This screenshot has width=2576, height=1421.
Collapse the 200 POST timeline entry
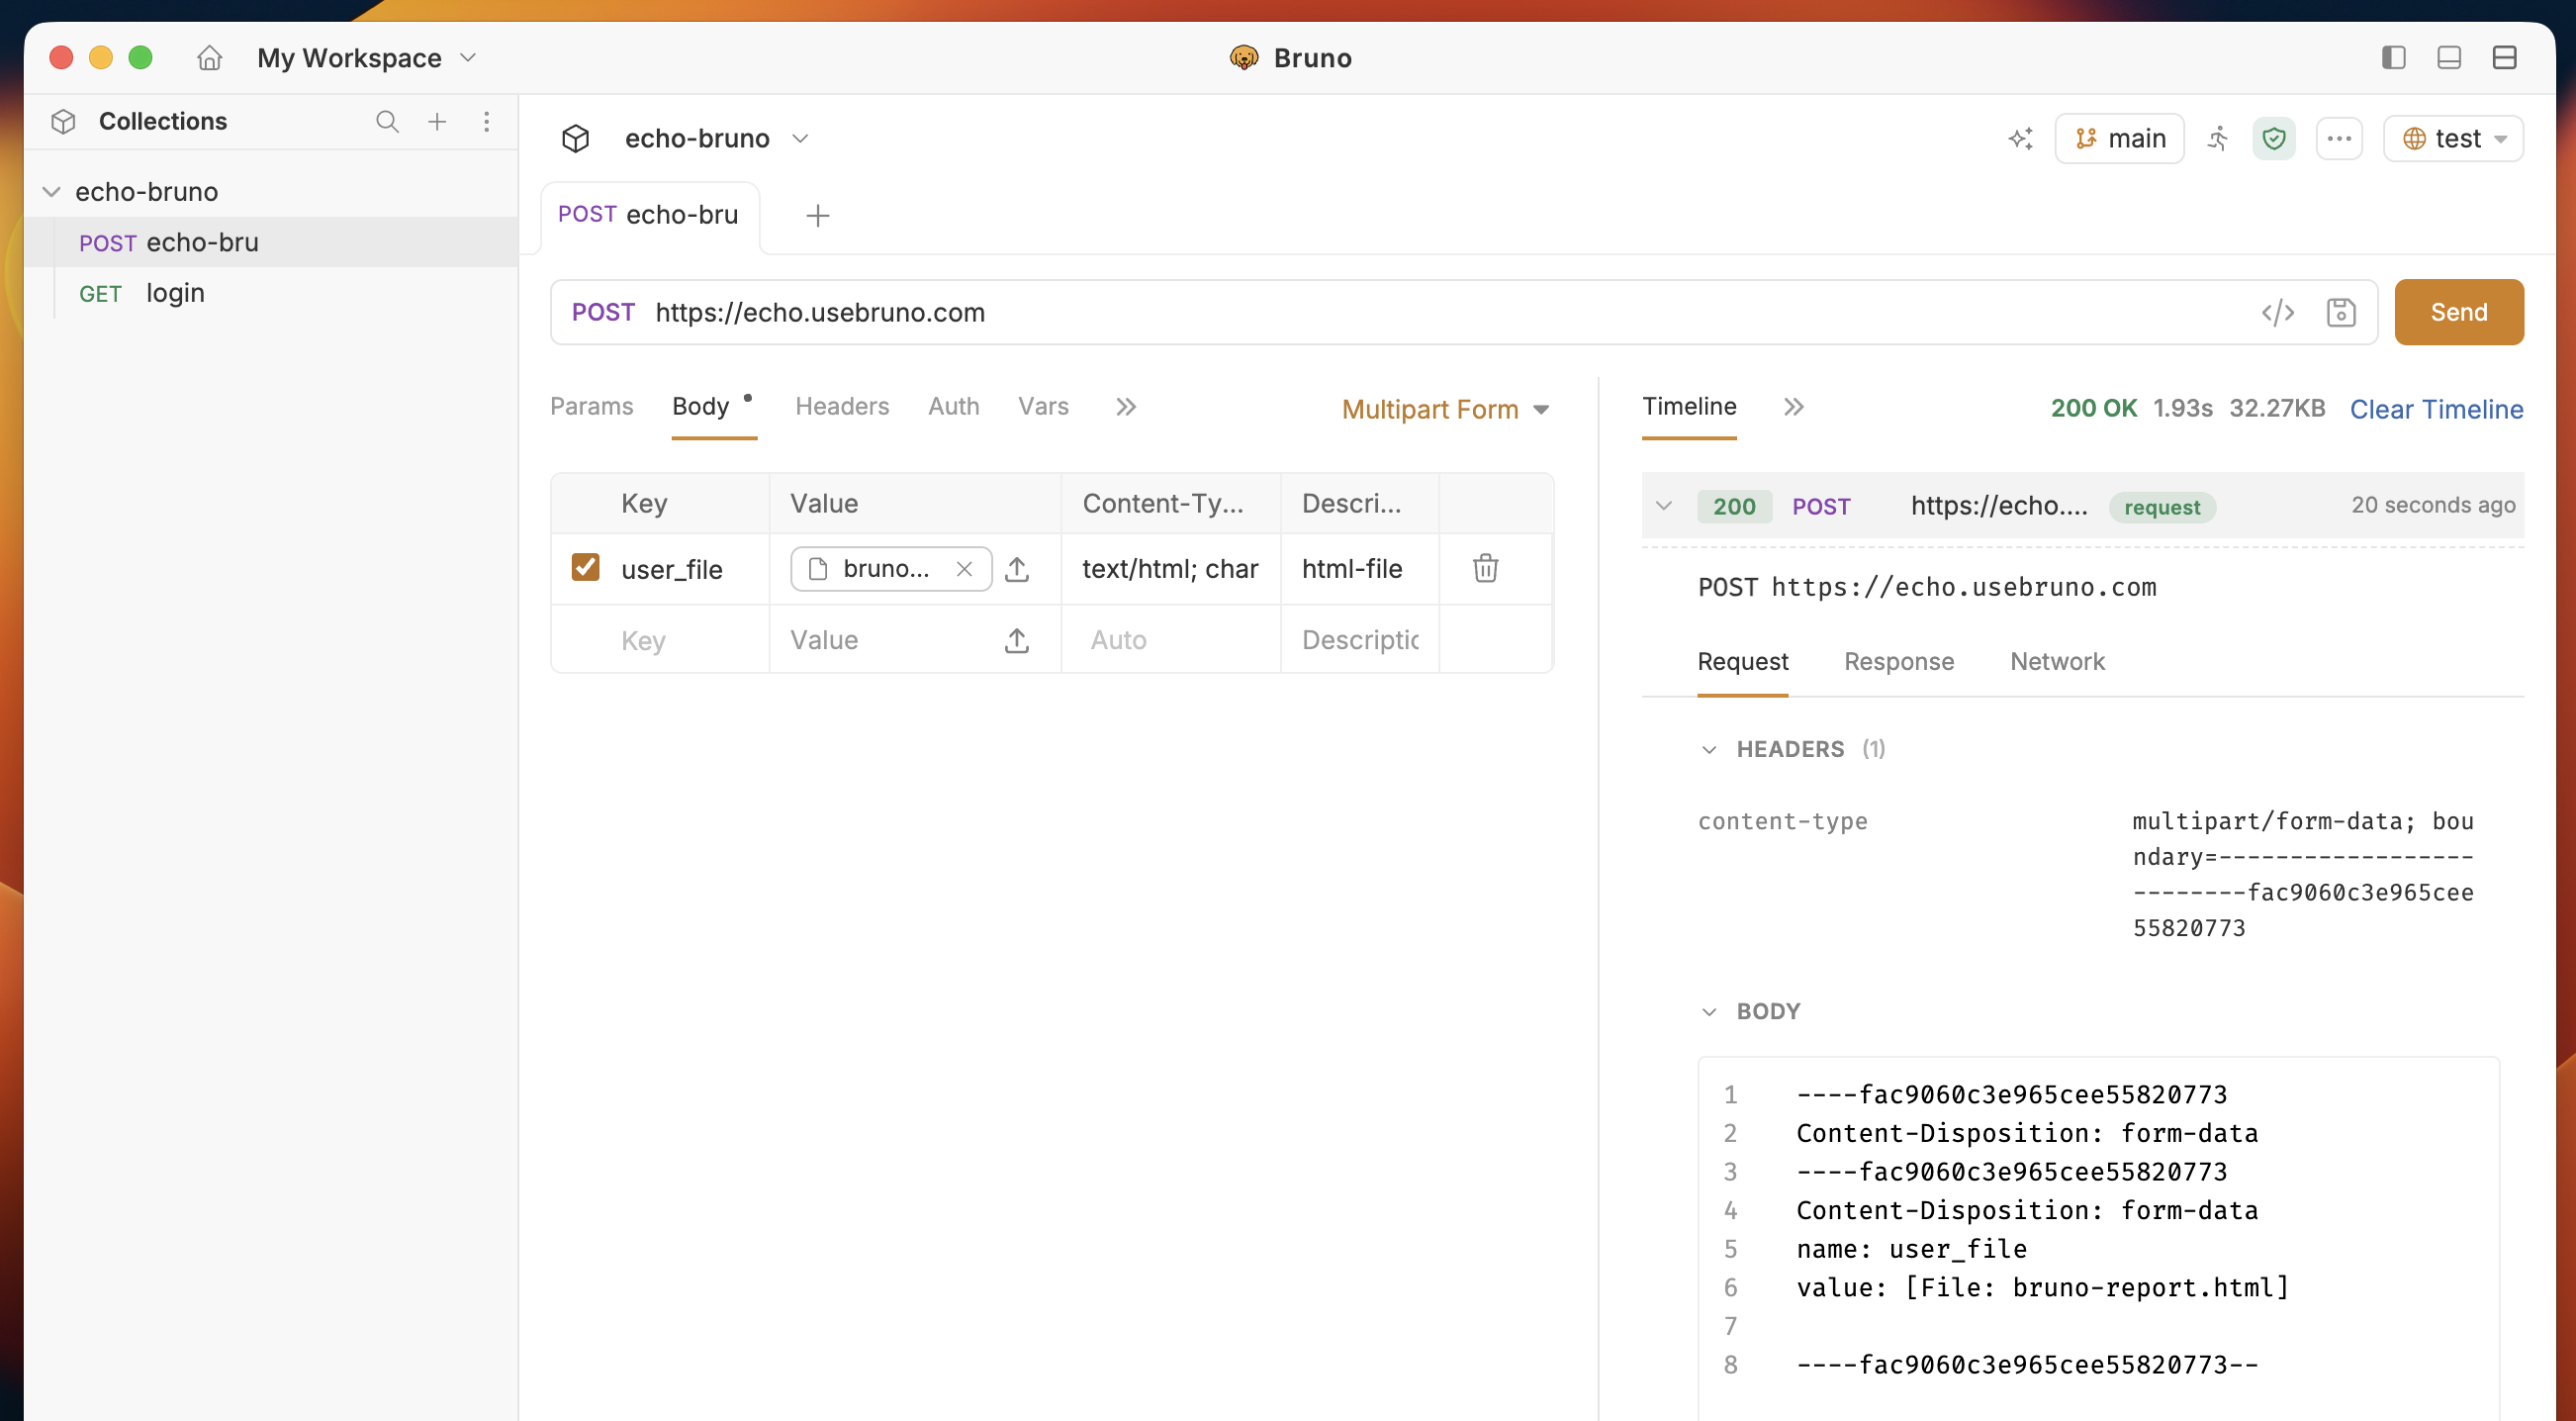coord(1664,507)
